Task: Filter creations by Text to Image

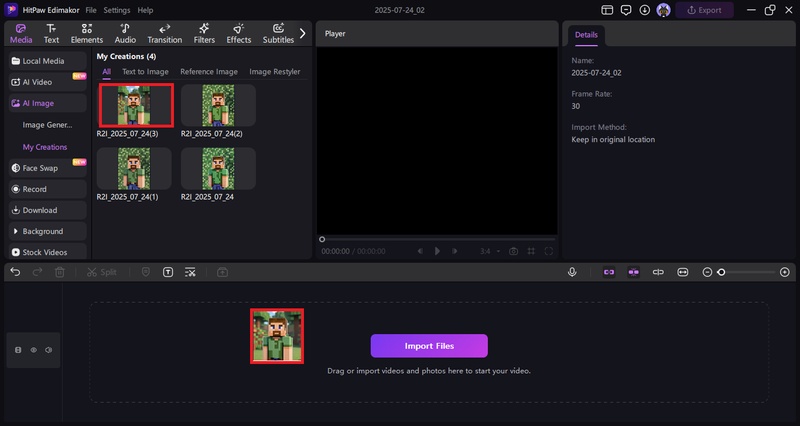Action: 145,72
